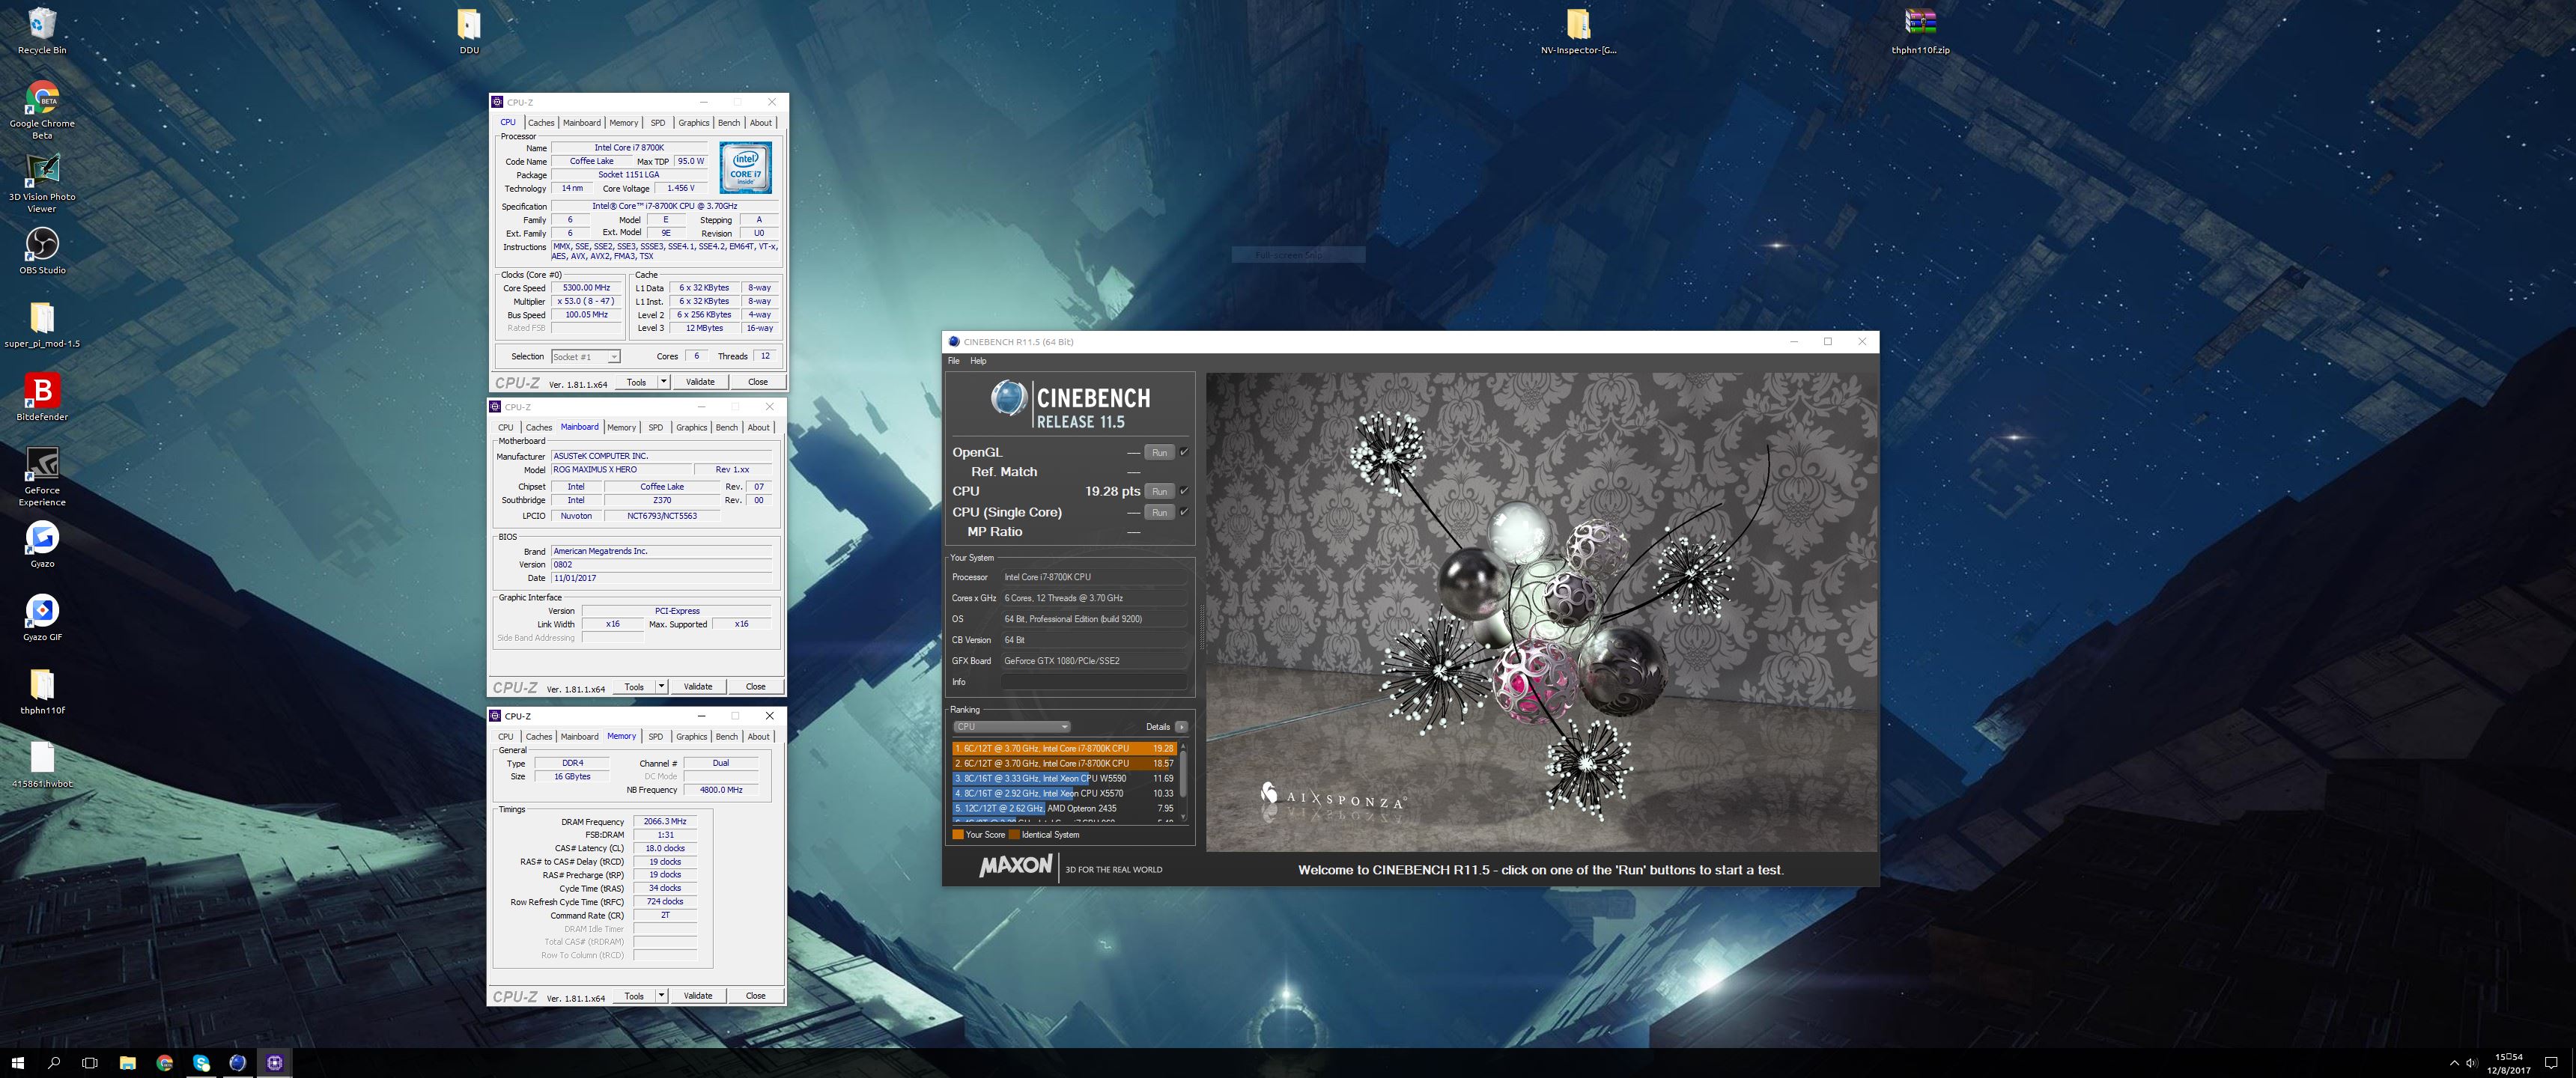2576x1078 pixels.
Task: Open the Help menu in Cinebench
Action: click(978, 361)
